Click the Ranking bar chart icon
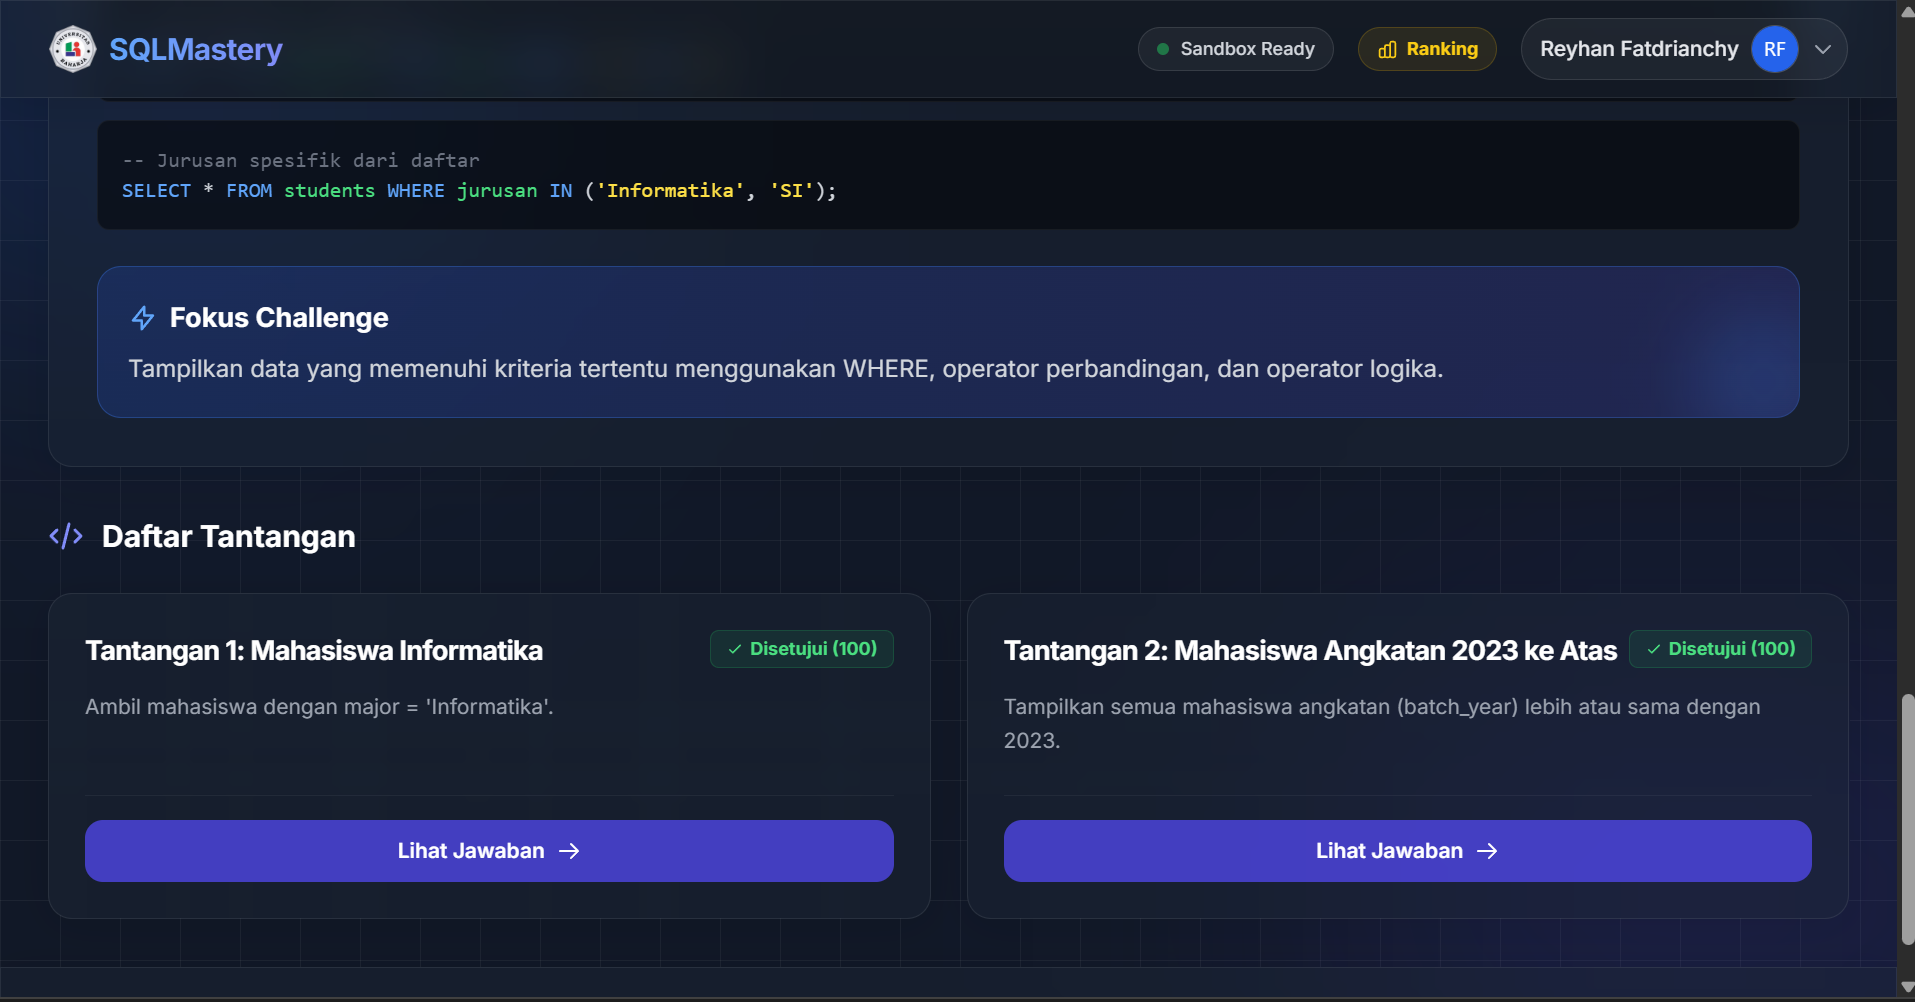 (x=1387, y=49)
